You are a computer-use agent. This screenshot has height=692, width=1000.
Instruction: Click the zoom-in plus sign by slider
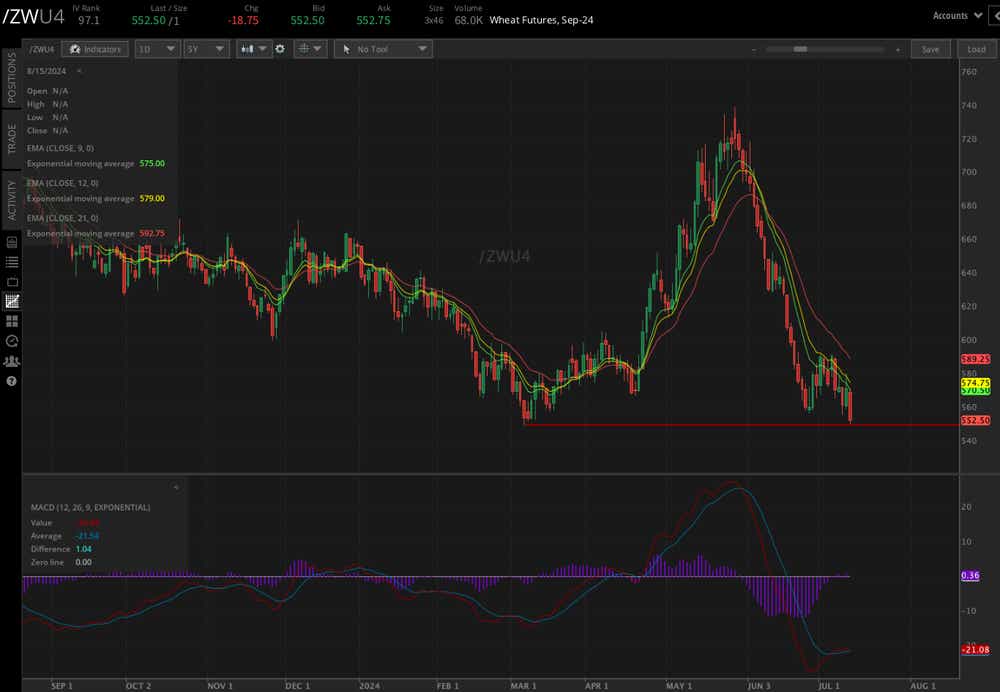click(x=898, y=49)
